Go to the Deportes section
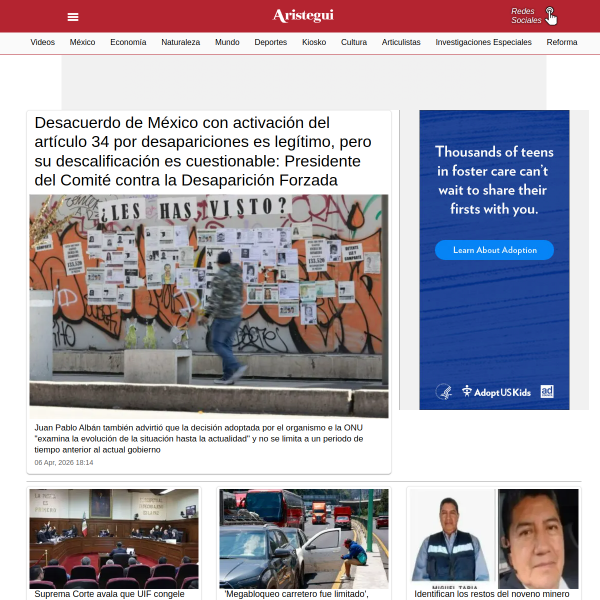 click(x=271, y=42)
